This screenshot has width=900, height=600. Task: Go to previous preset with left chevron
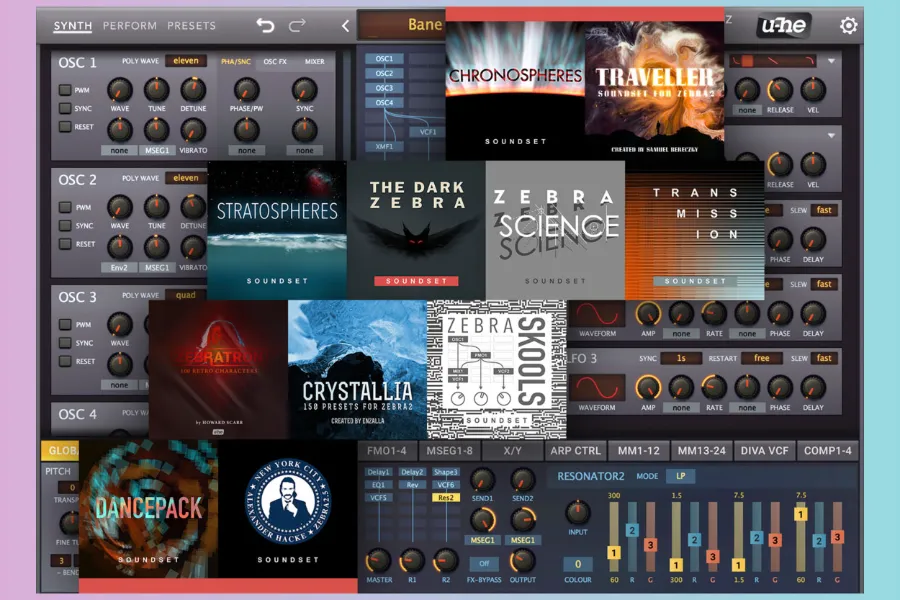pos(345,25)
